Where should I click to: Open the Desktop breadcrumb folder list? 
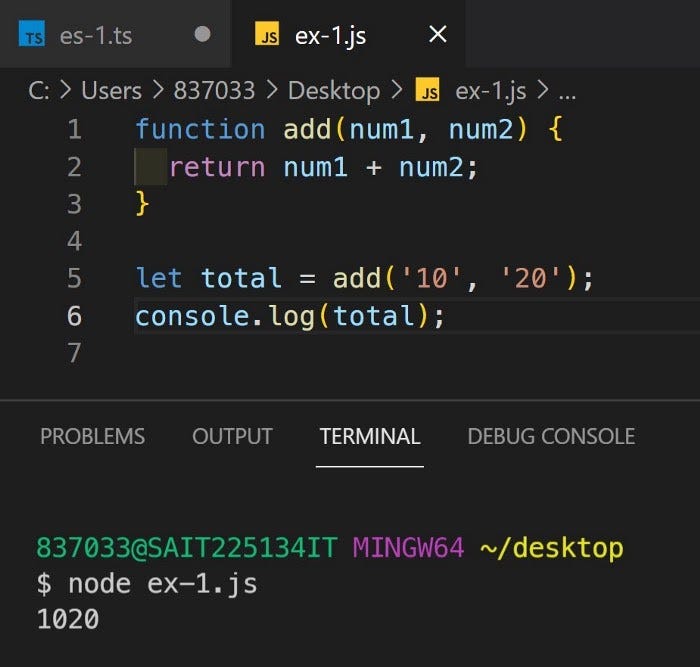click(x=334, y=91)
